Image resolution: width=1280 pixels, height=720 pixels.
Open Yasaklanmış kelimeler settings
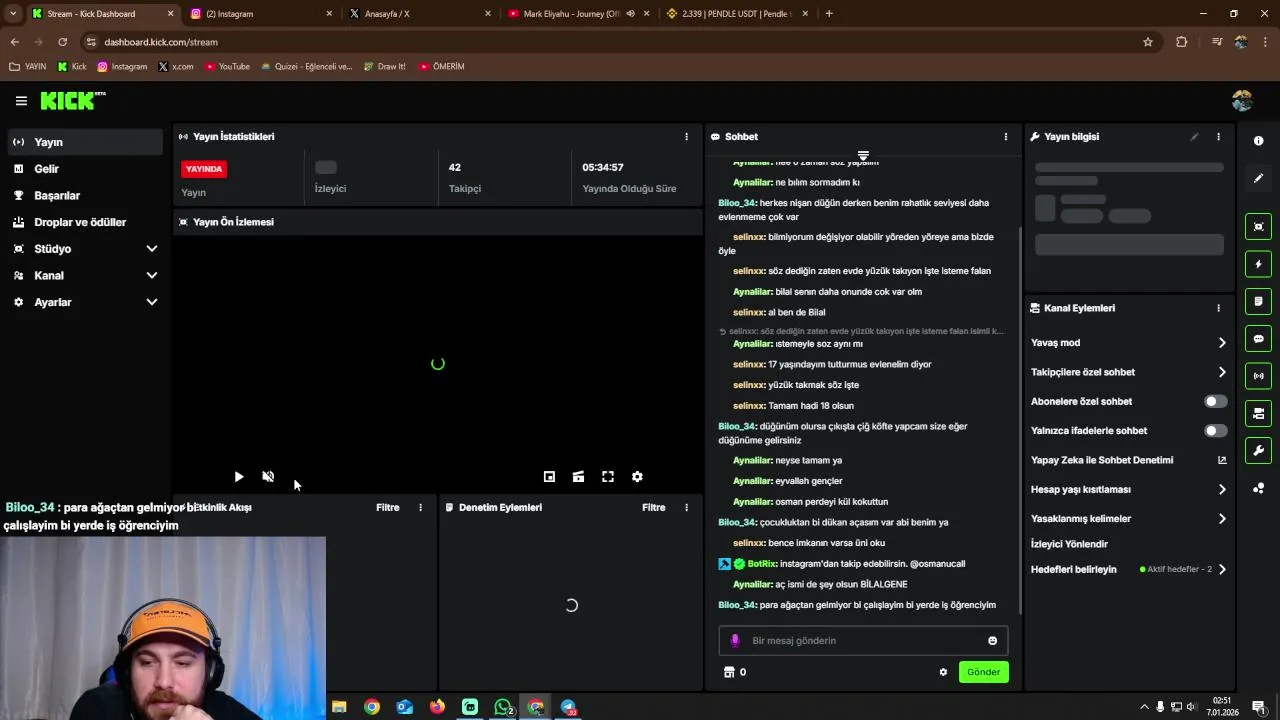click(1128, 519)
